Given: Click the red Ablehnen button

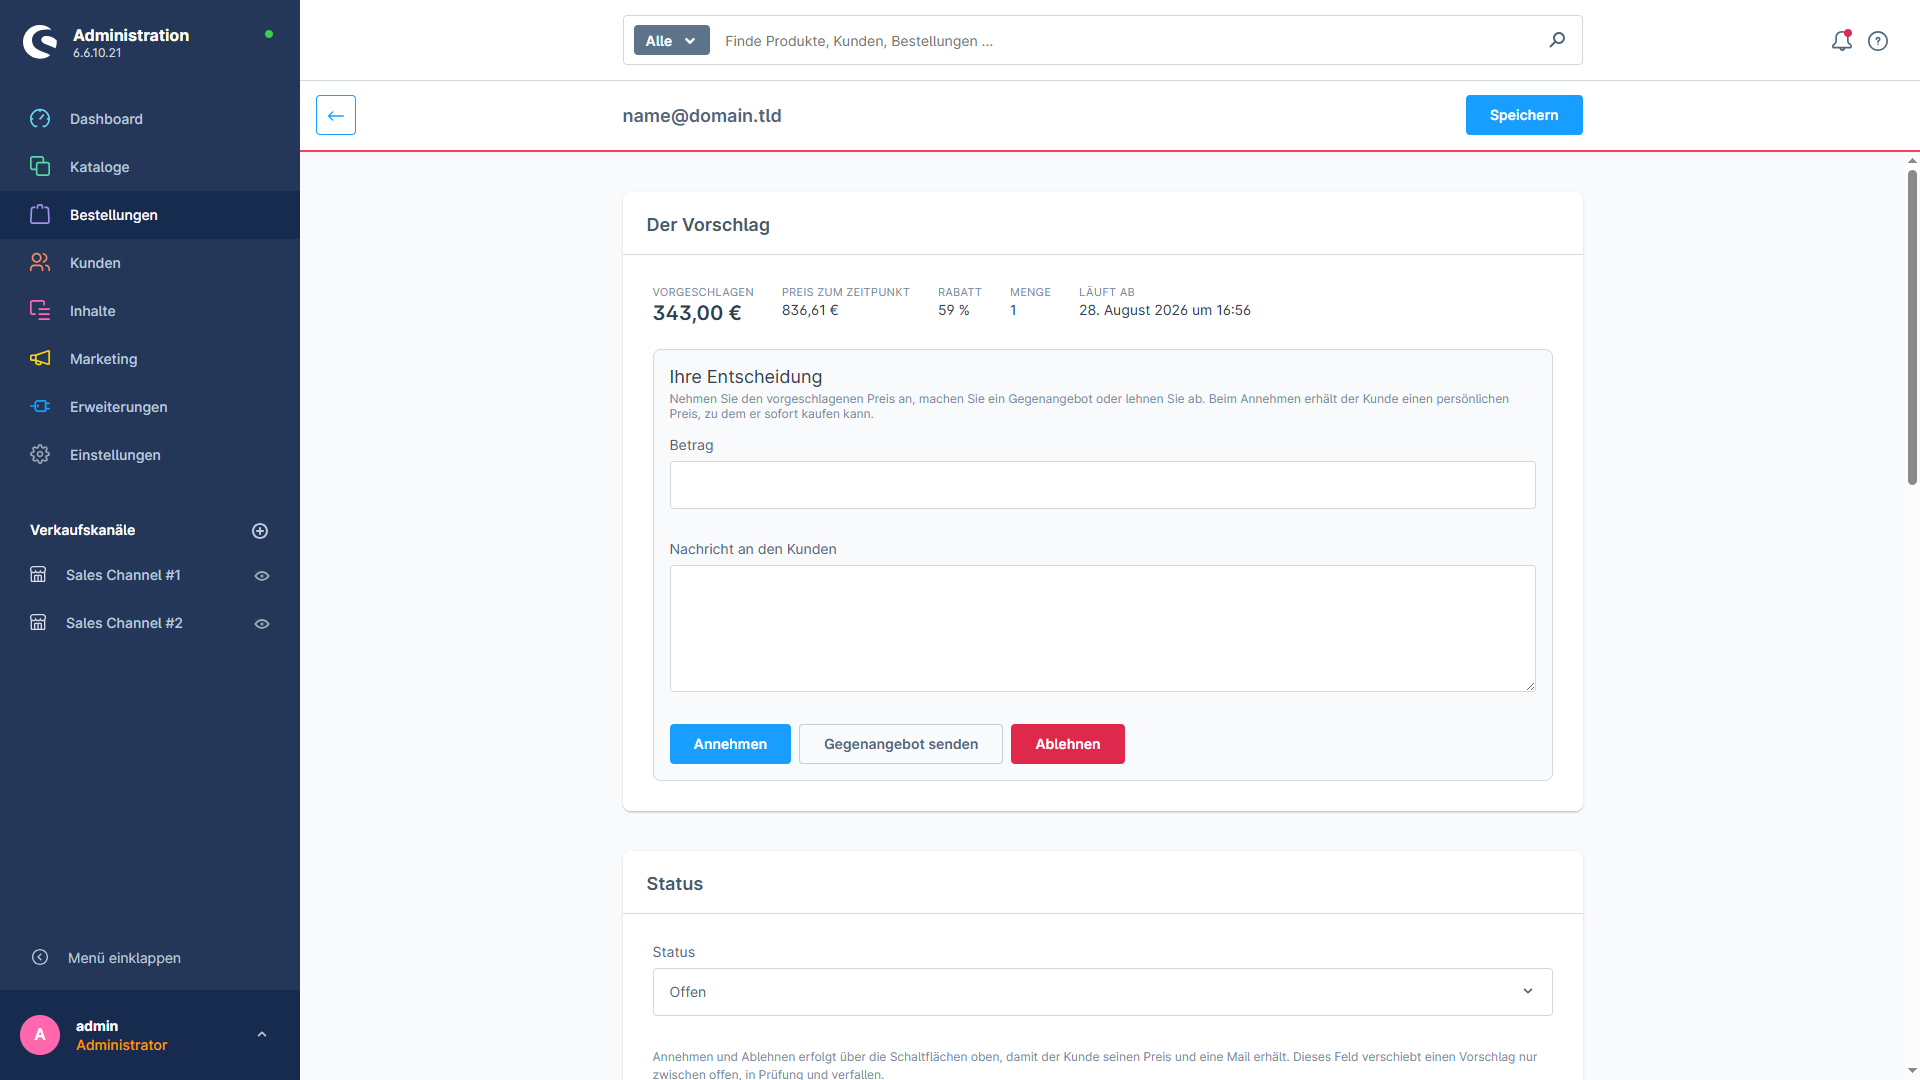Looking at the screenshot, I should click(1068, 744).
